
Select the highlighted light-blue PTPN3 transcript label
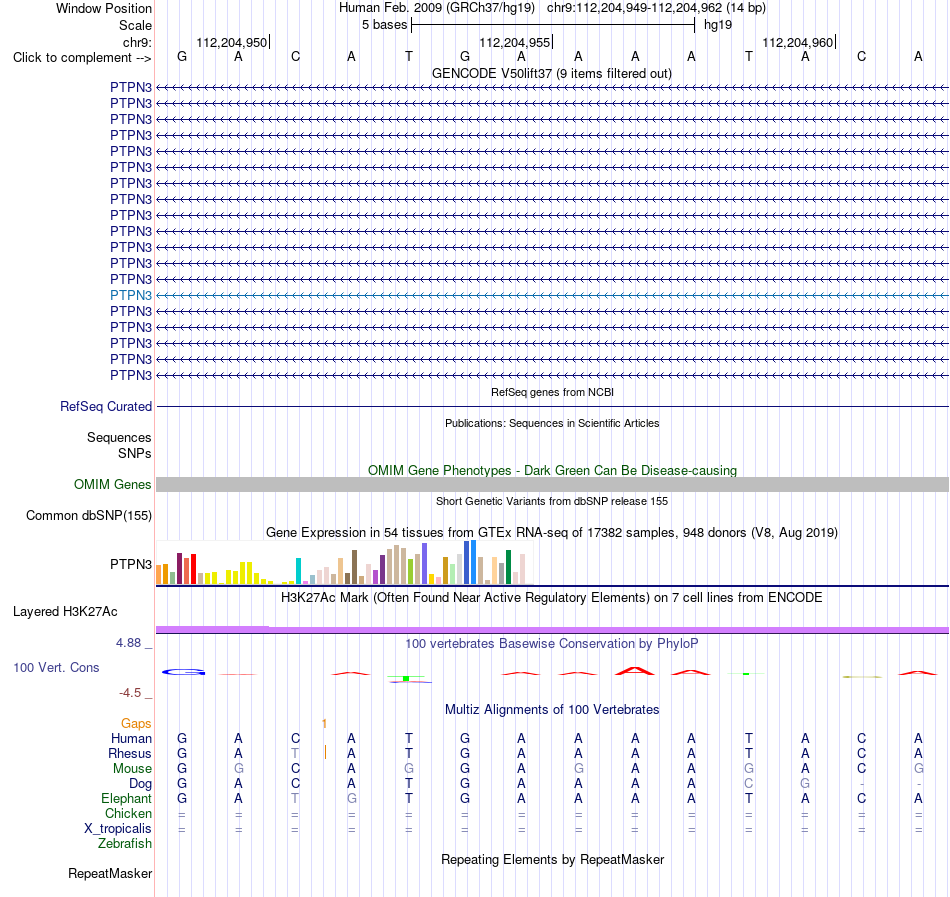pos(131,295)
